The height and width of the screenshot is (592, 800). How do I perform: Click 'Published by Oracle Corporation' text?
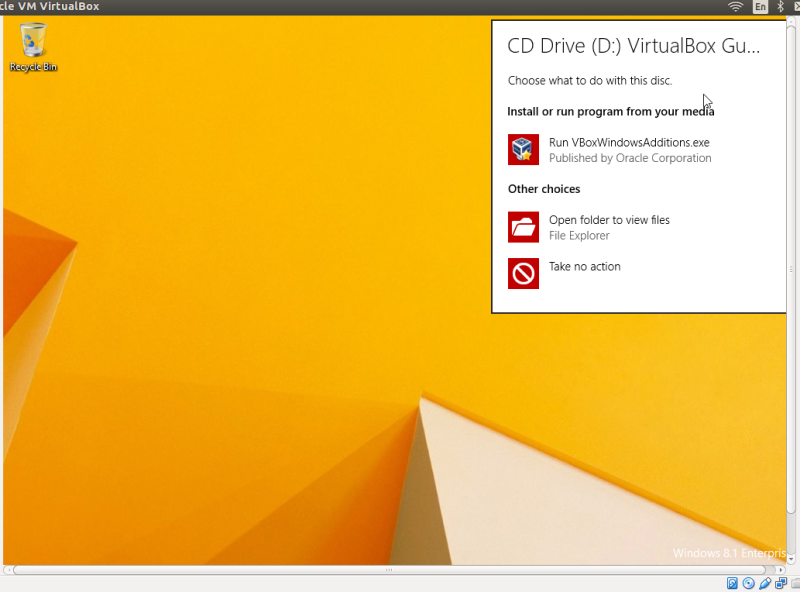(630, 158)
